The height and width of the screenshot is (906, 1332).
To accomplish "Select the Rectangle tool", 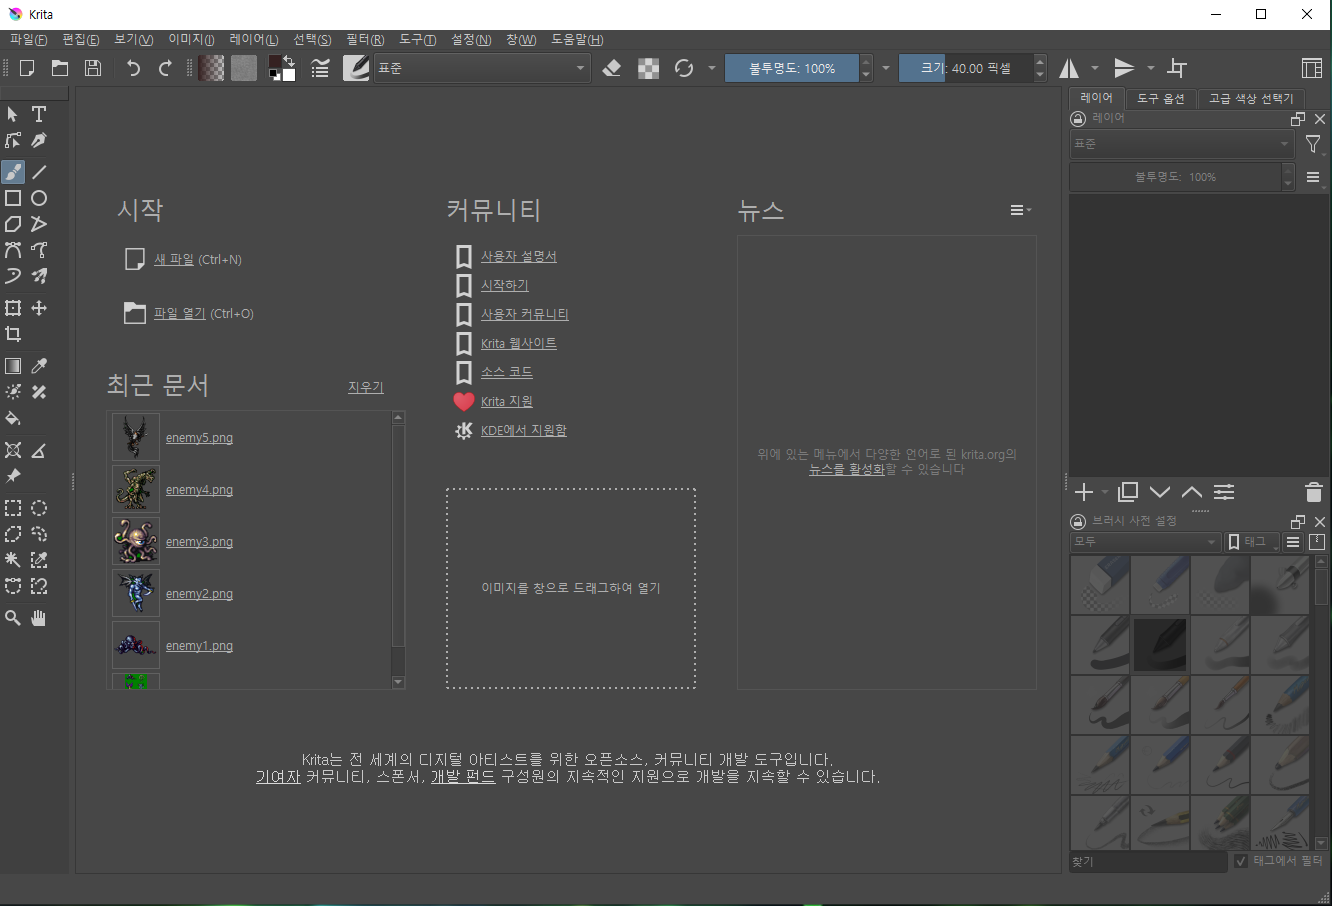I will 13,198.
